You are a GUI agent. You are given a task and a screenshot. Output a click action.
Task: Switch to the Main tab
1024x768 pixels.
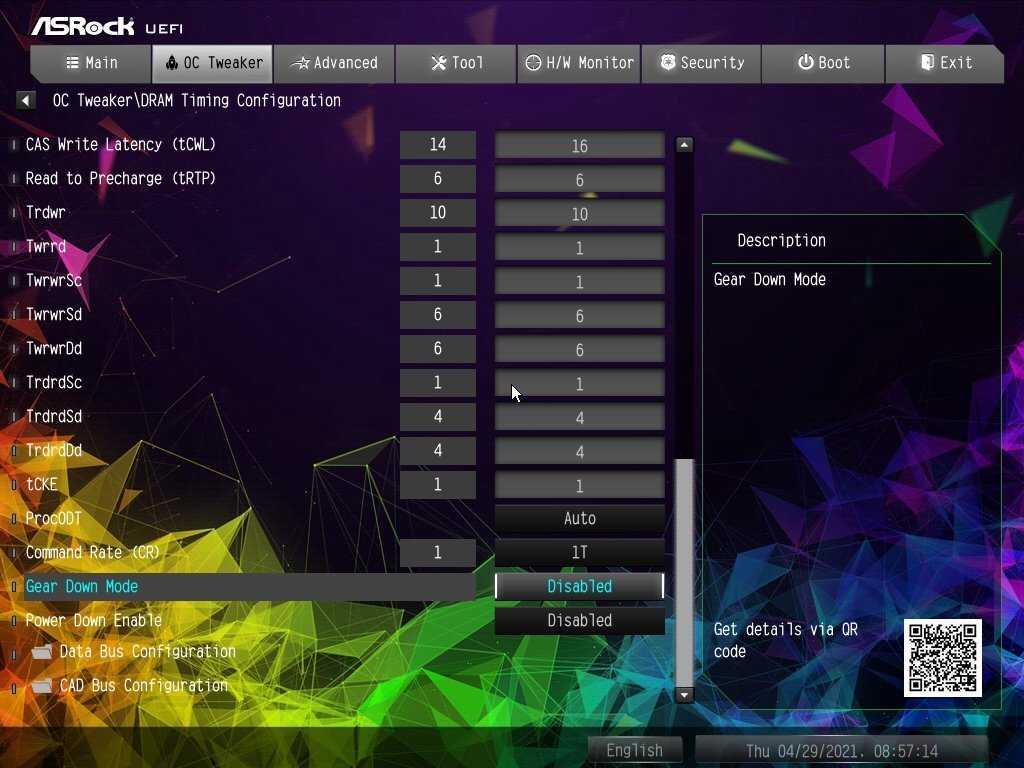click(91, 63)
